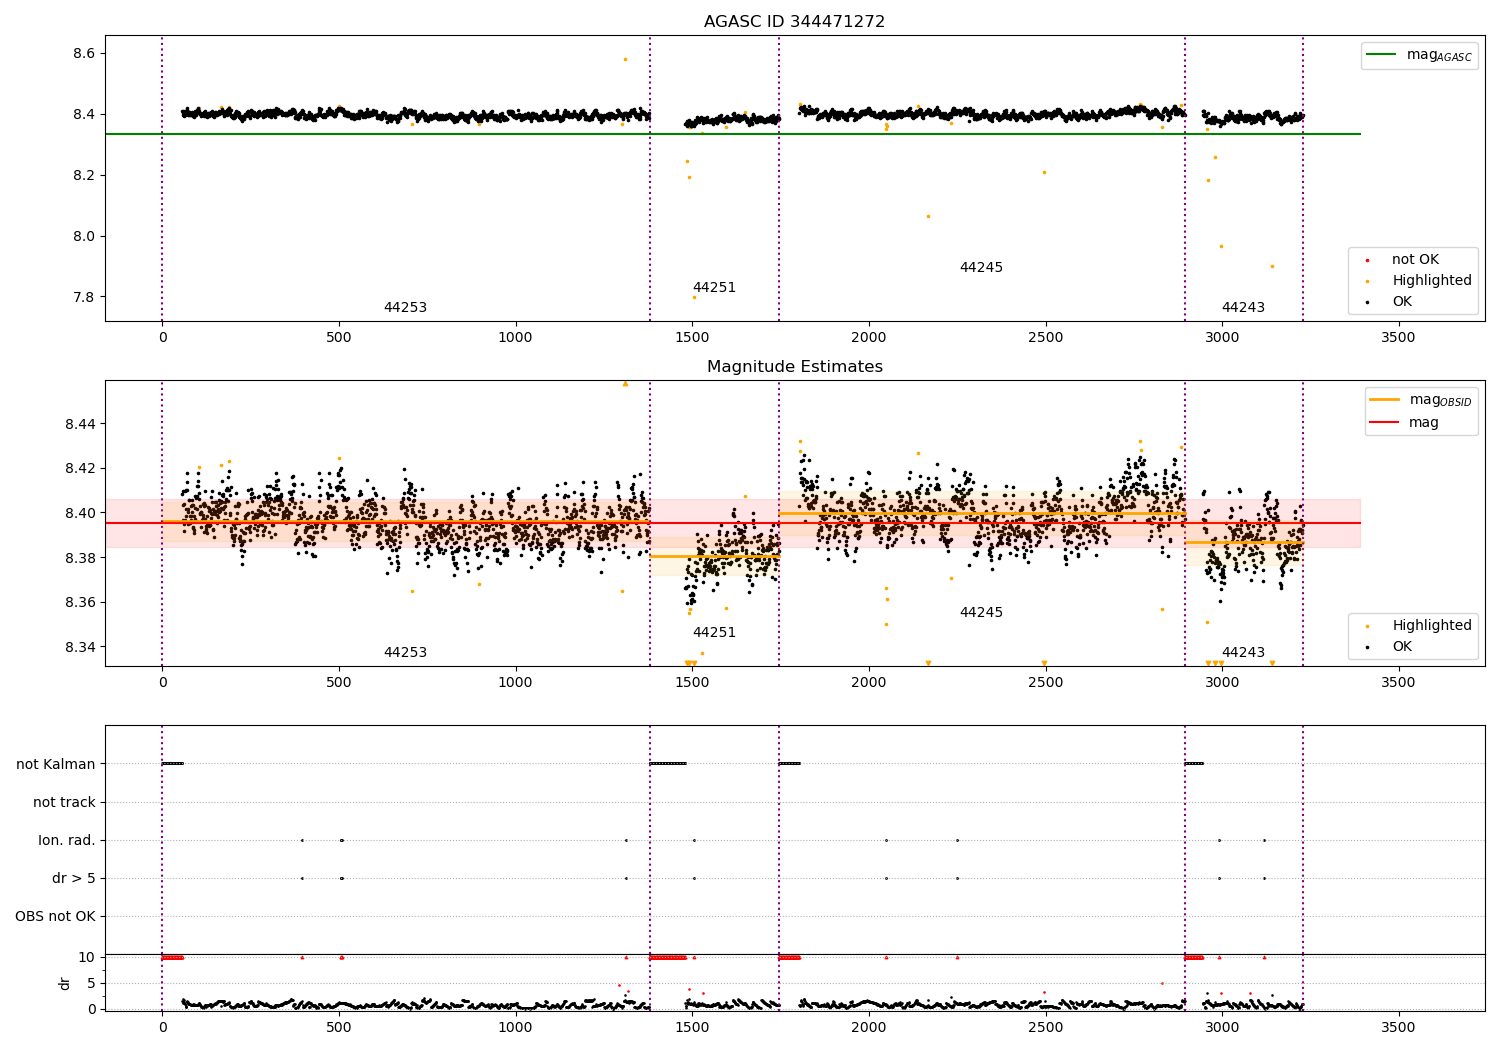Click the 8.44 y-axis tick label

click(80, 425)
